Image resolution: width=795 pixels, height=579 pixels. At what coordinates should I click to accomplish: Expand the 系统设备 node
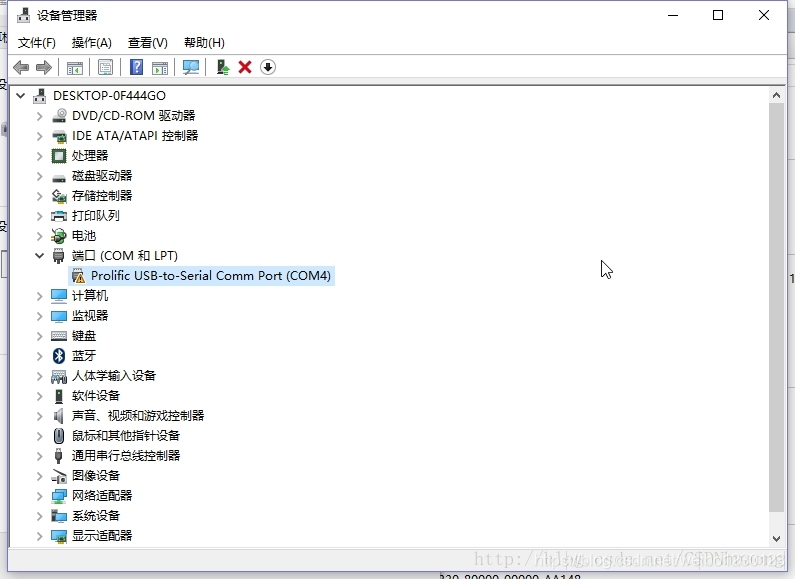(40, 516)
